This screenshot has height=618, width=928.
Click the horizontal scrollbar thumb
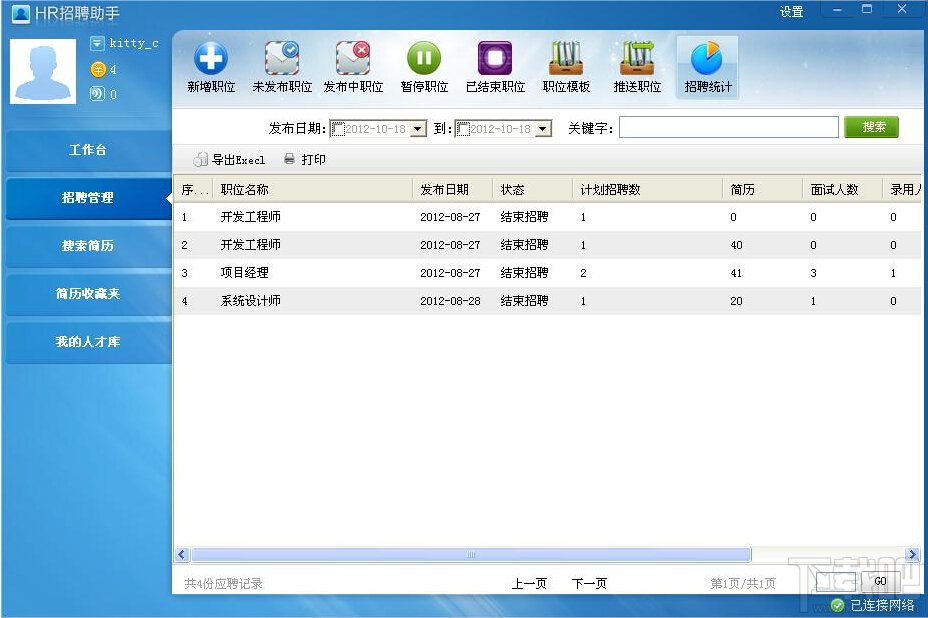471,555
